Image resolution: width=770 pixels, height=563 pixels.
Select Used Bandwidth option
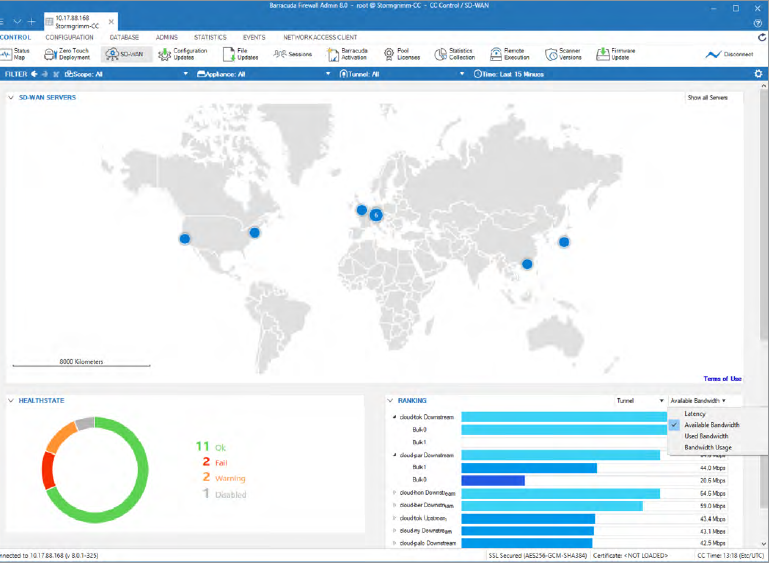click(705, 436)
